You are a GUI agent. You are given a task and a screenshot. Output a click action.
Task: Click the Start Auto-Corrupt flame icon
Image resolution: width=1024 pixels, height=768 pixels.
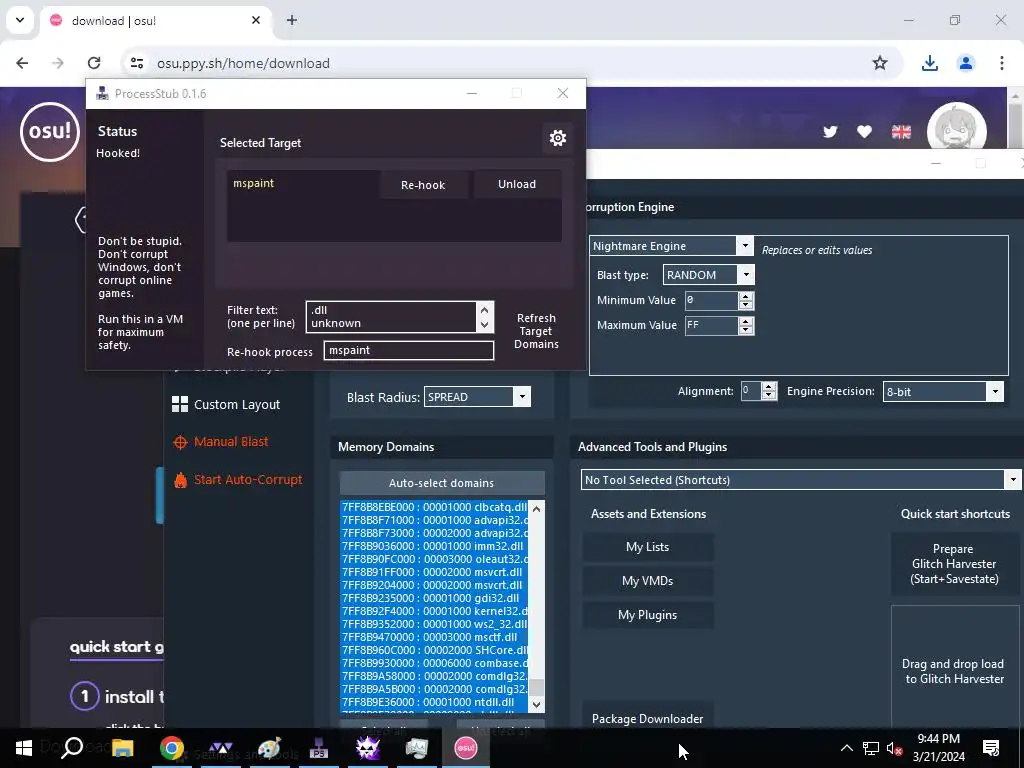point(180,480)
